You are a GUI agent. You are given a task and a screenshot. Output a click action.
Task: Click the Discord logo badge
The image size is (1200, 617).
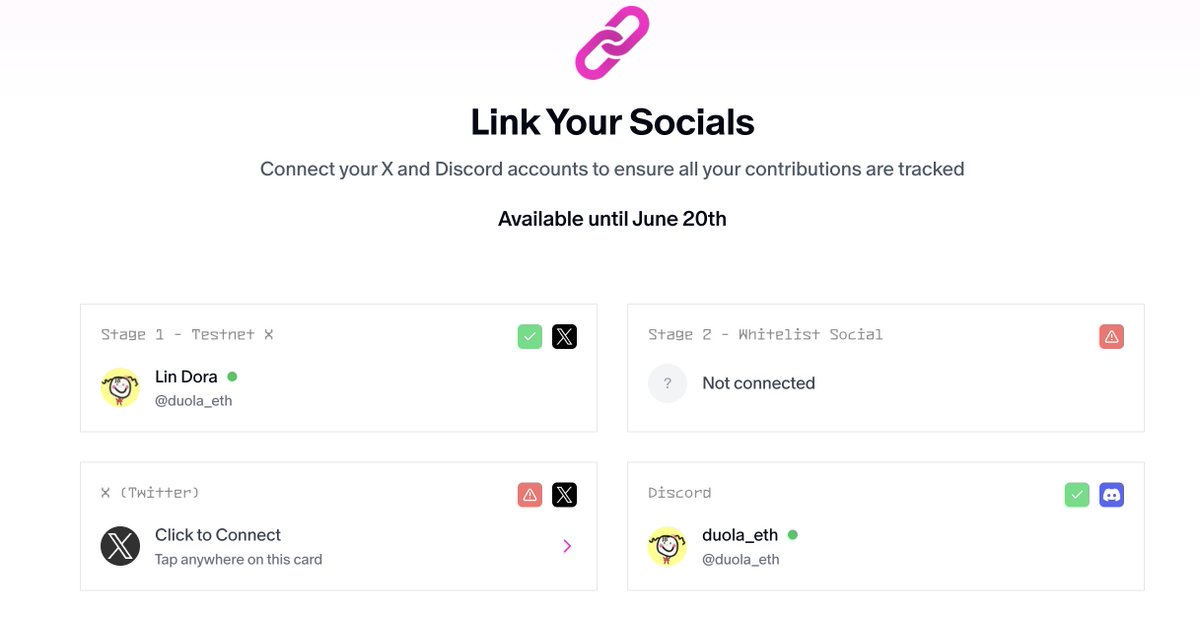point(1111,495)
